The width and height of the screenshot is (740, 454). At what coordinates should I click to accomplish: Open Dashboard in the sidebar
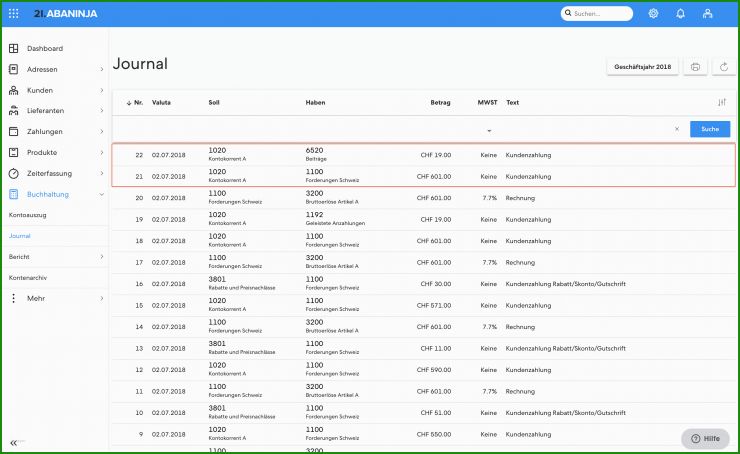[x=45, y=48]
